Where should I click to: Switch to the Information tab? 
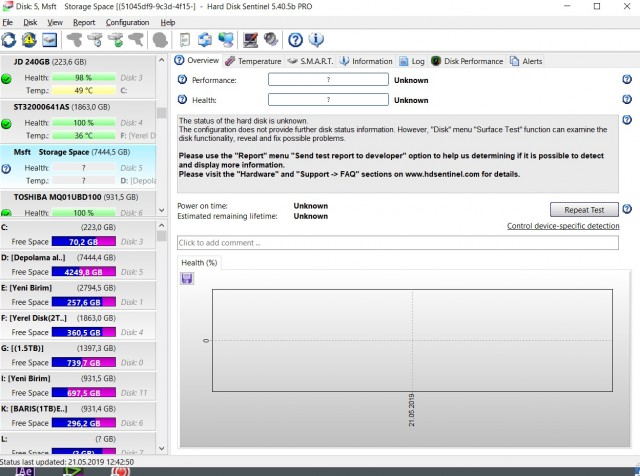coord(366,61)
